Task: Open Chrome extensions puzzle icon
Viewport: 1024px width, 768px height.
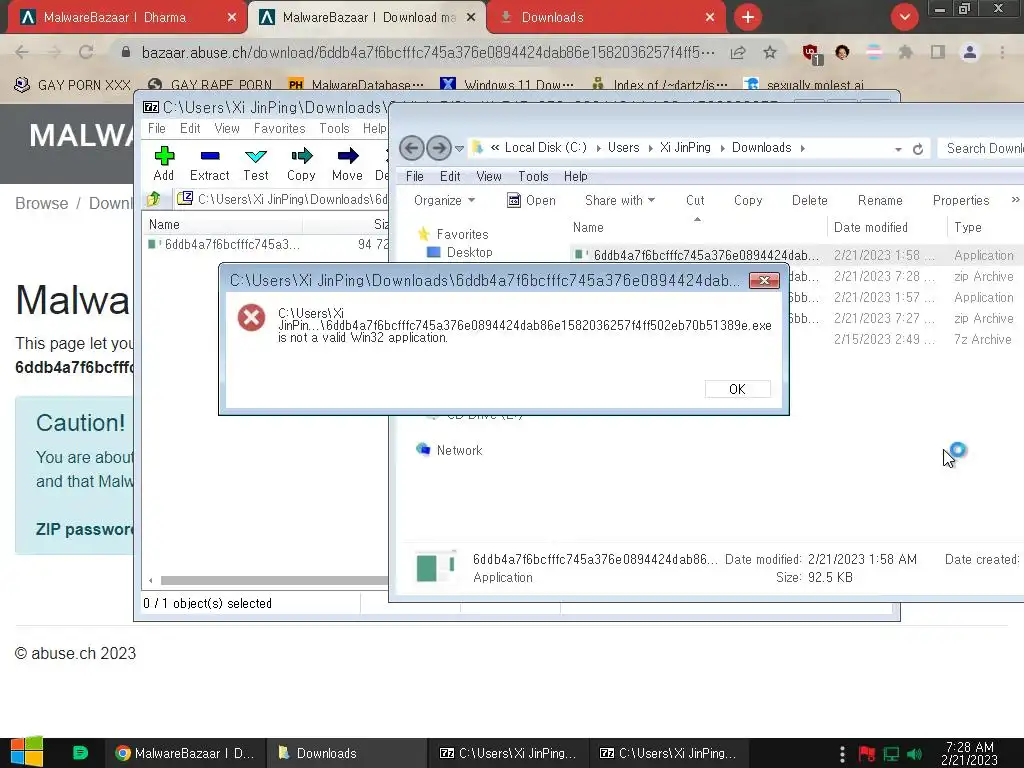Action: click(x=905, y=52)
